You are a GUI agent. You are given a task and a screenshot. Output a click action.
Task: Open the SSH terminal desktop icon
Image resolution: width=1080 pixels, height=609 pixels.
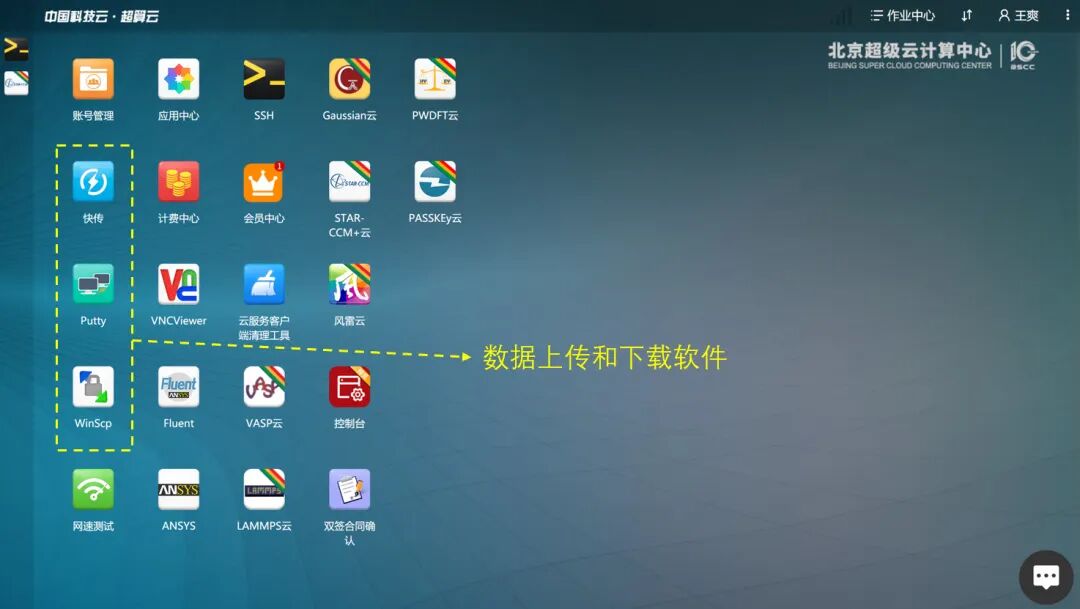264,79
